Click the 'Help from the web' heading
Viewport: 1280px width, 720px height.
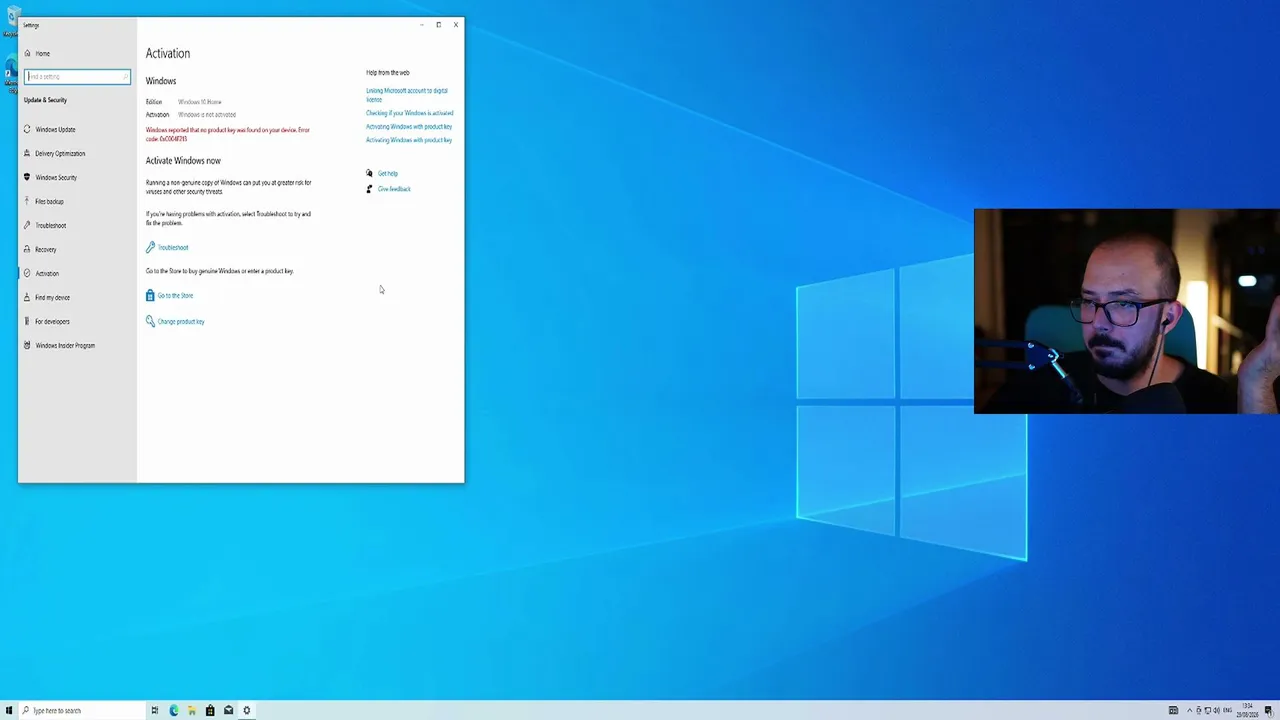[387, 73]
